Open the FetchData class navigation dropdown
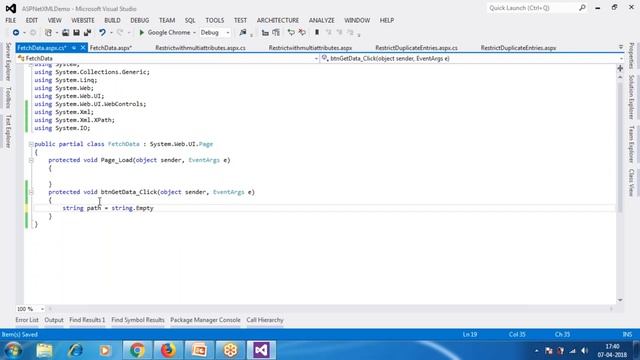Viewport: 640px width, 360px height. tap(316, 59)
